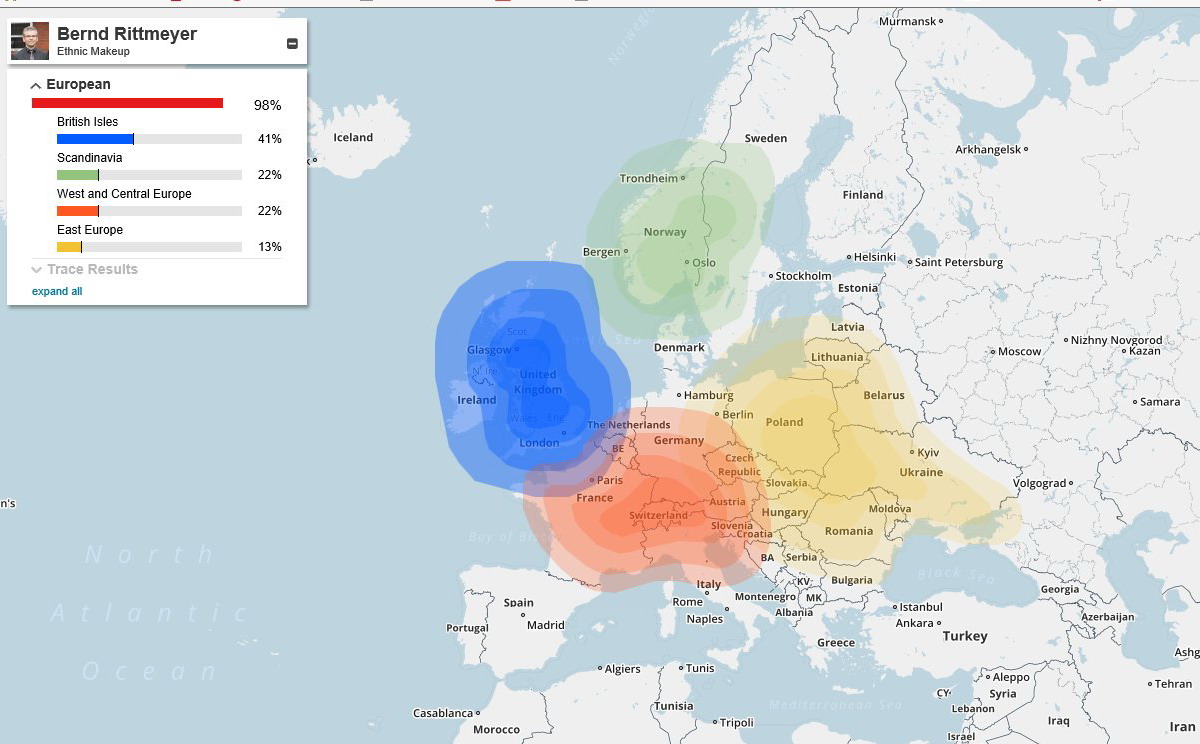Screen dimensions: 1200x744
Task: Click the yellow region at Poland label
Action: coord(784,422)
